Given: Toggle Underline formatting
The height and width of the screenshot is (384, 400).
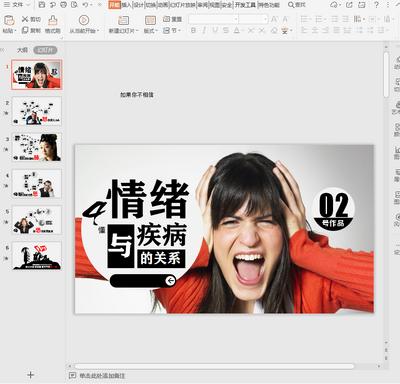Looking at the screenshot, I should [215, 31].
